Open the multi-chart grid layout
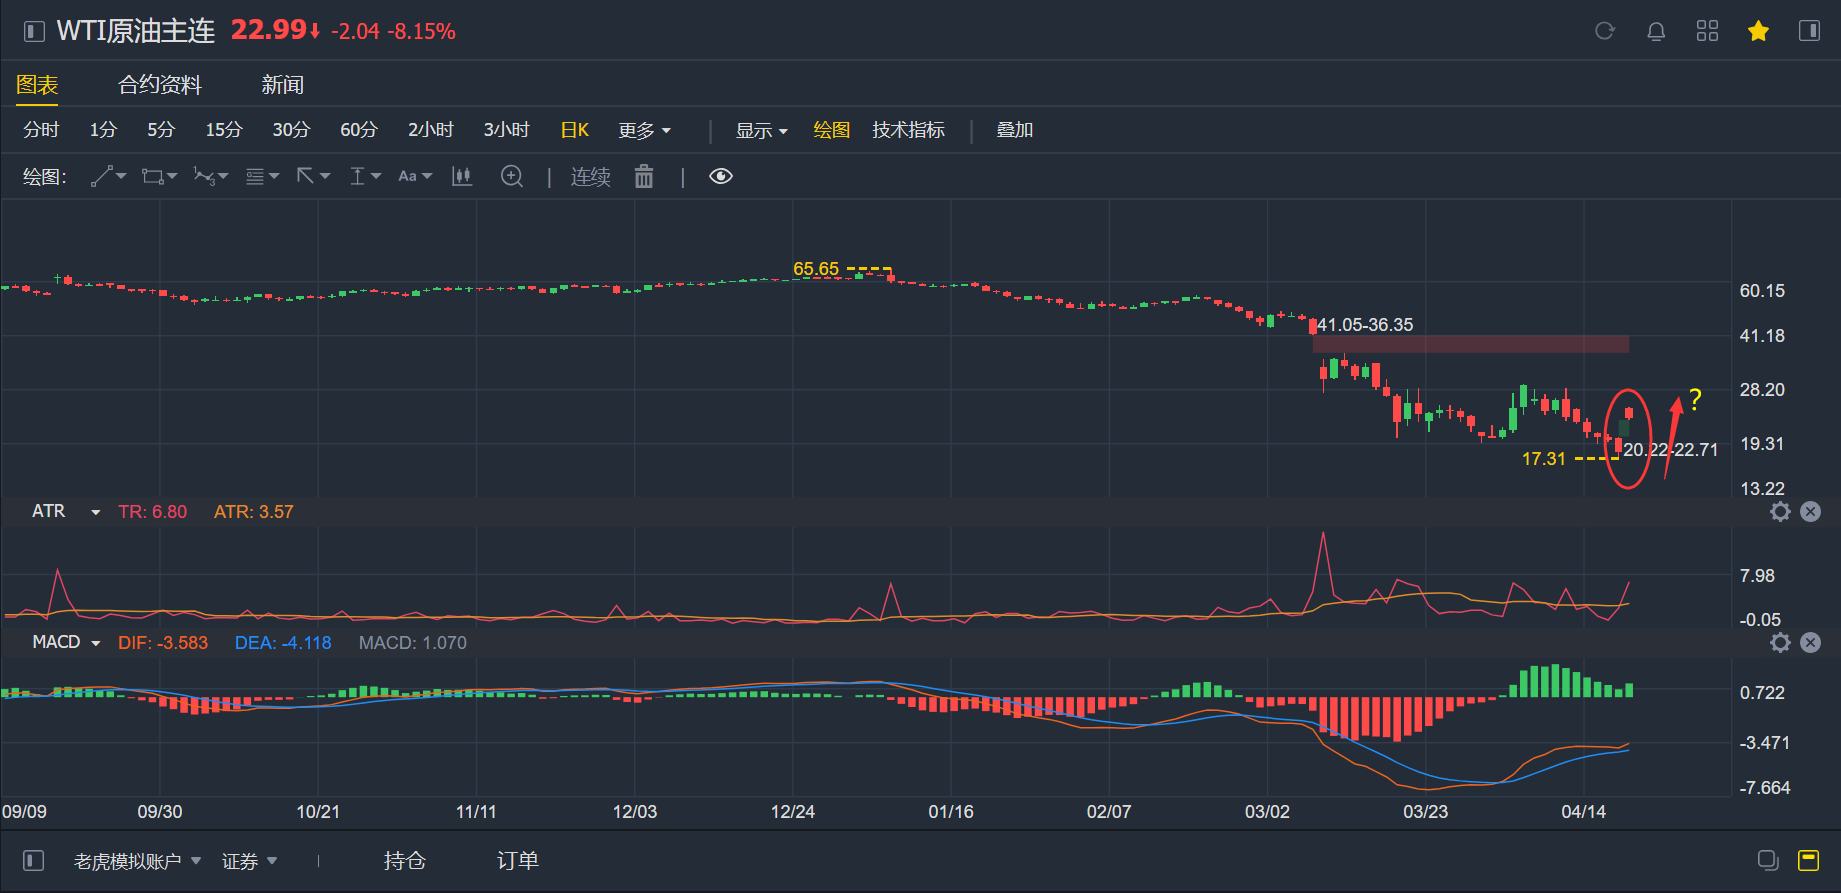The image size is (1841, 893). click(1707, 31)
